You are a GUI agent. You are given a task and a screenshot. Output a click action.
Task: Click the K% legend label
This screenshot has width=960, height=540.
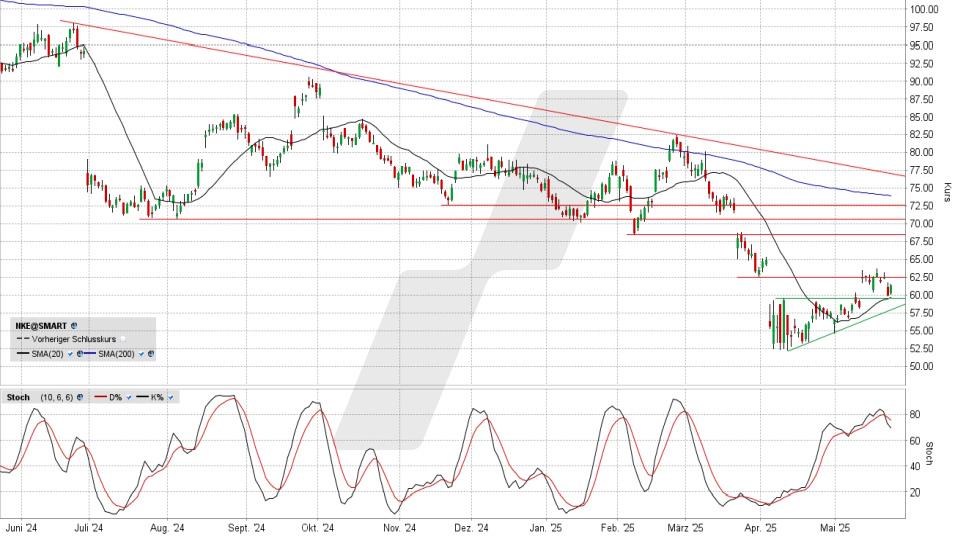pos(157,397)
